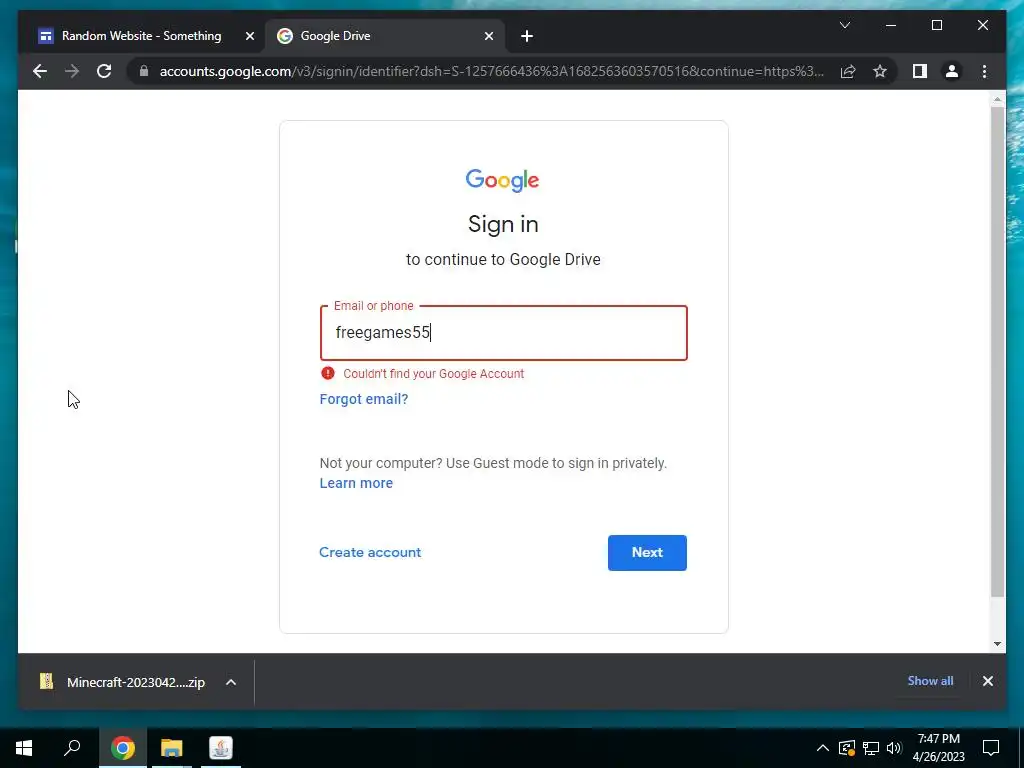1024x768 pixels.
Task: Bookmark this page with the star icon
Action: pos(880,71)
